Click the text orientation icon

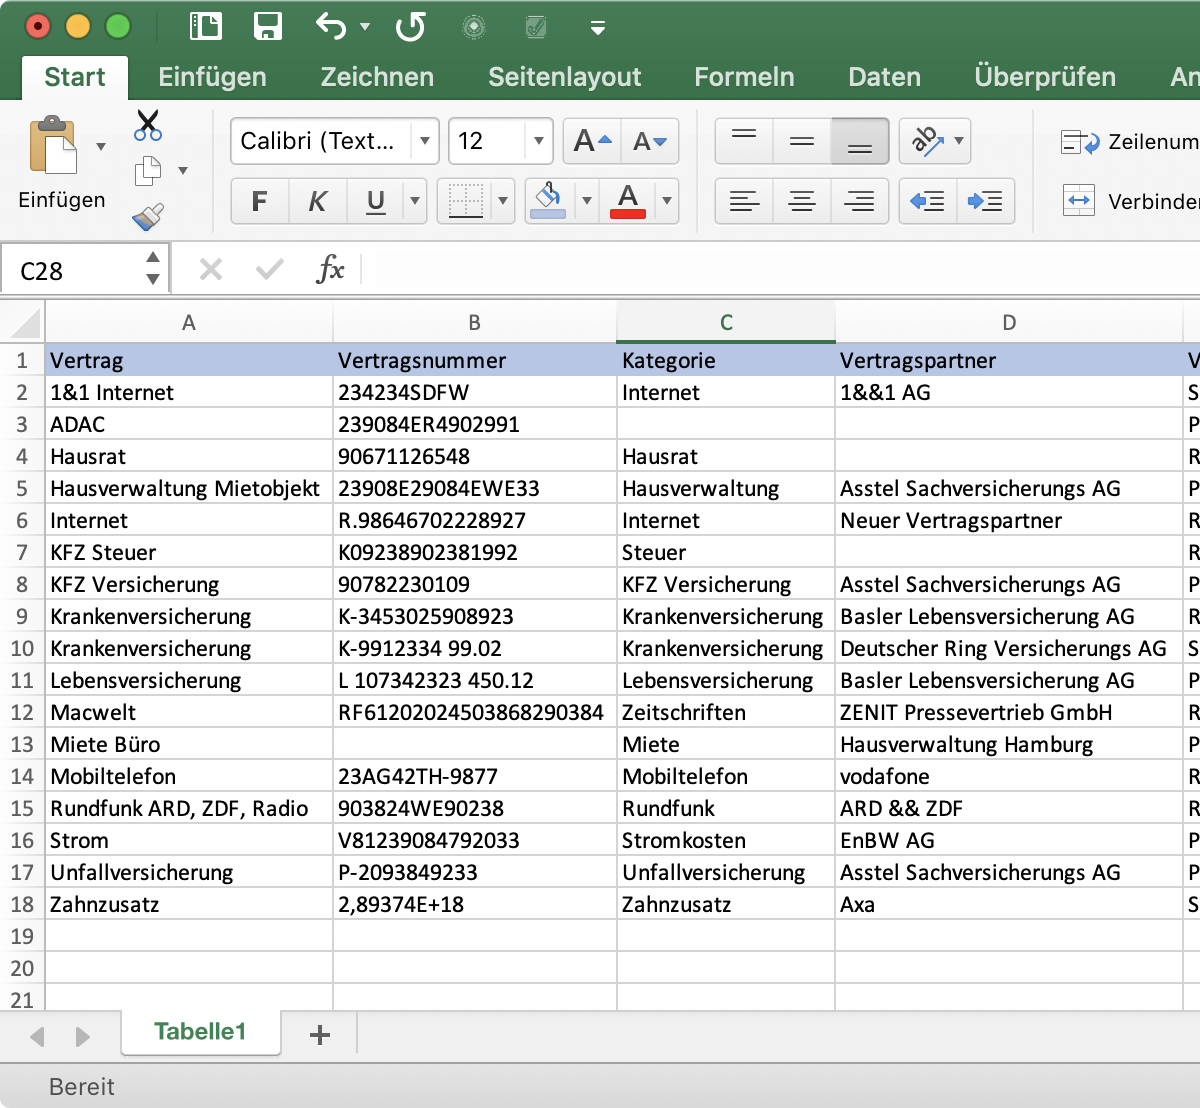coord(926,141)
